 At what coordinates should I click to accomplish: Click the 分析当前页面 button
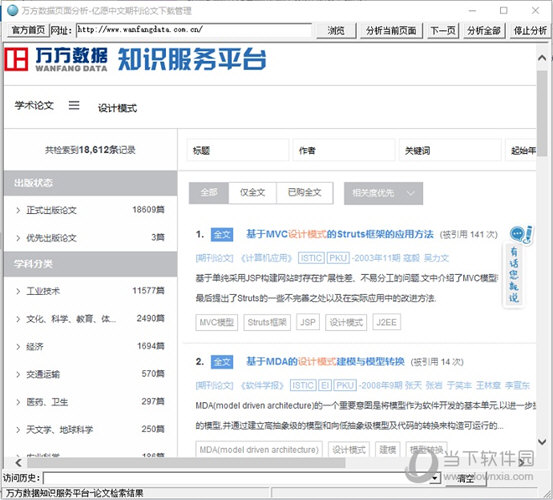(x=391, y=31)
